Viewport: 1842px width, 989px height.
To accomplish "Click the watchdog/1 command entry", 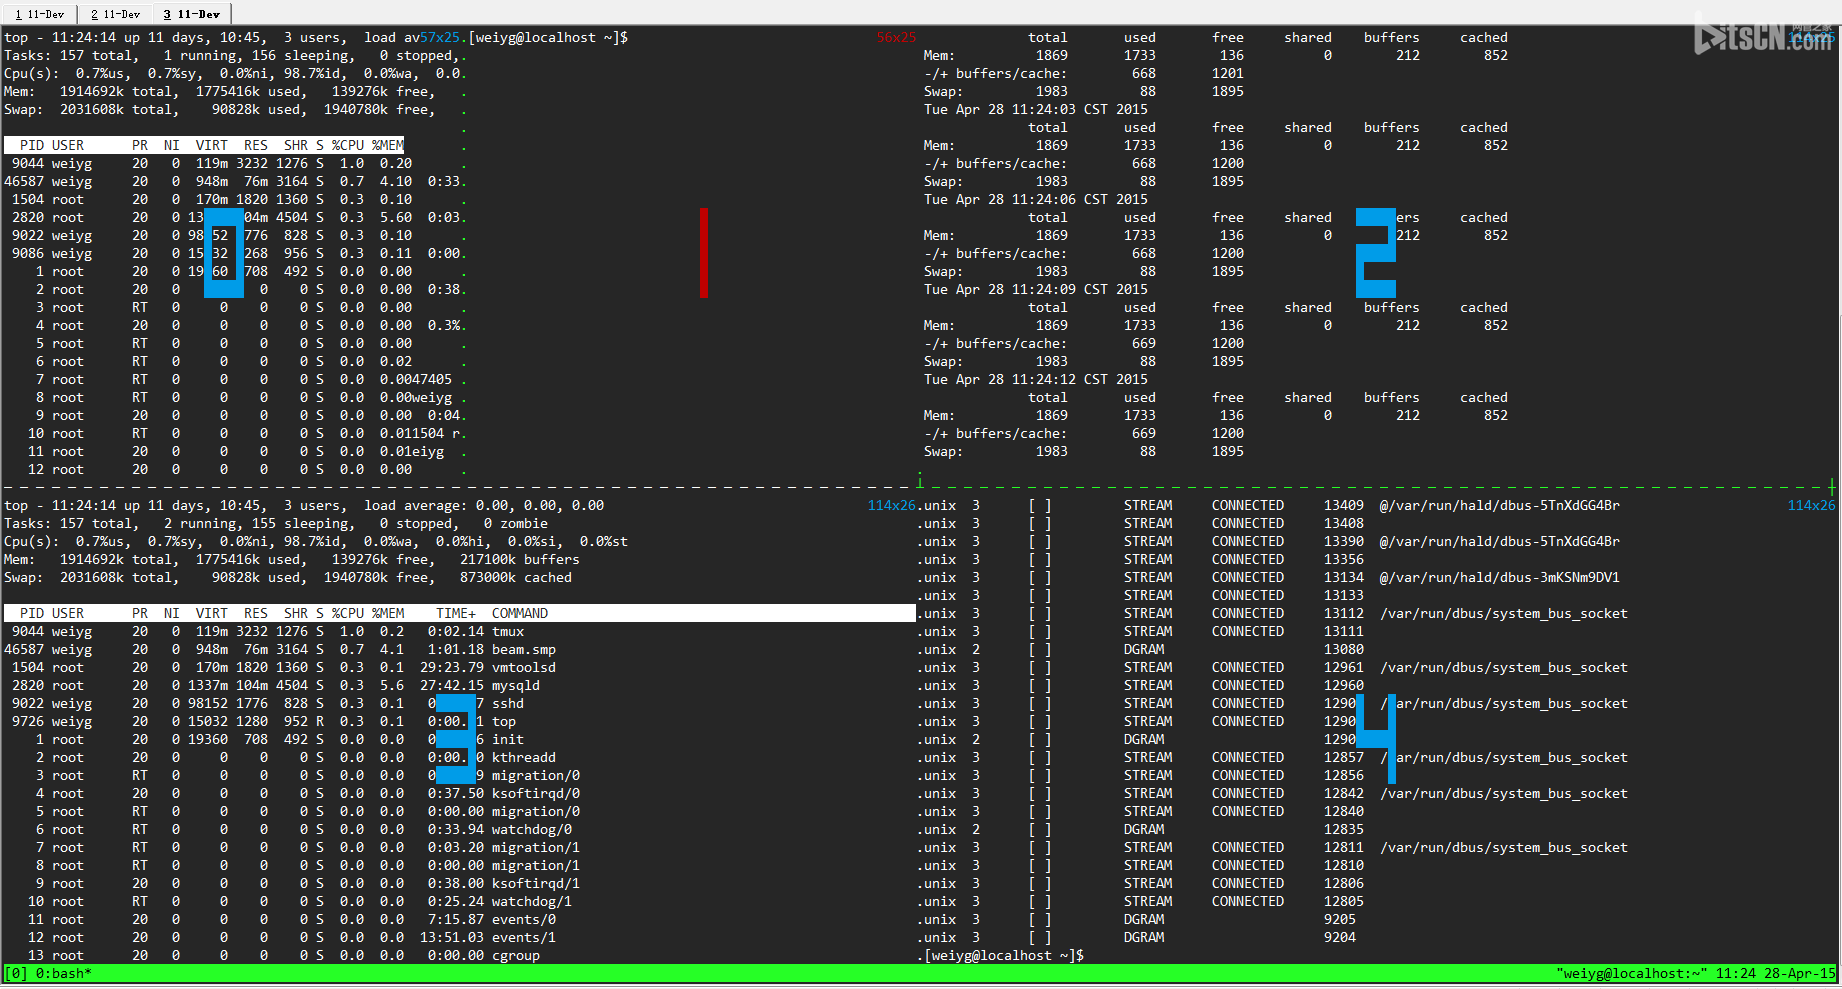I will (x=532, y=902).
